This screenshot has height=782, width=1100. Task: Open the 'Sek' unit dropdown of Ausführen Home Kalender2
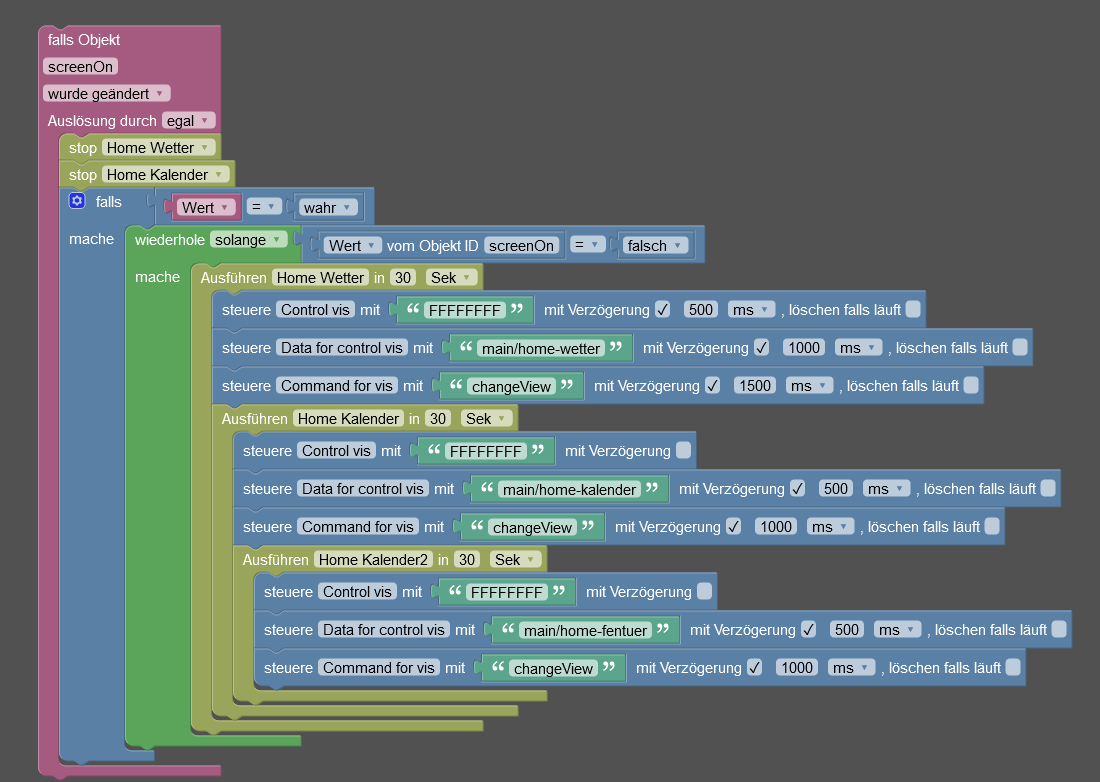click(x=515, y=560)
